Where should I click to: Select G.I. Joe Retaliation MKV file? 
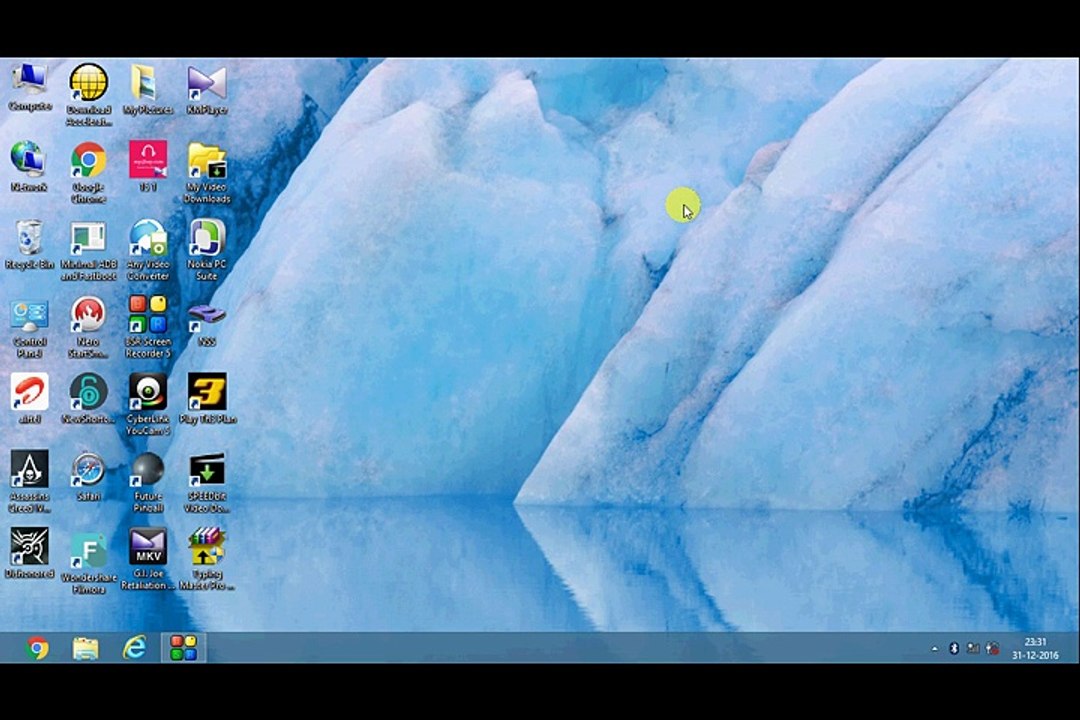(x=147, y=559)
